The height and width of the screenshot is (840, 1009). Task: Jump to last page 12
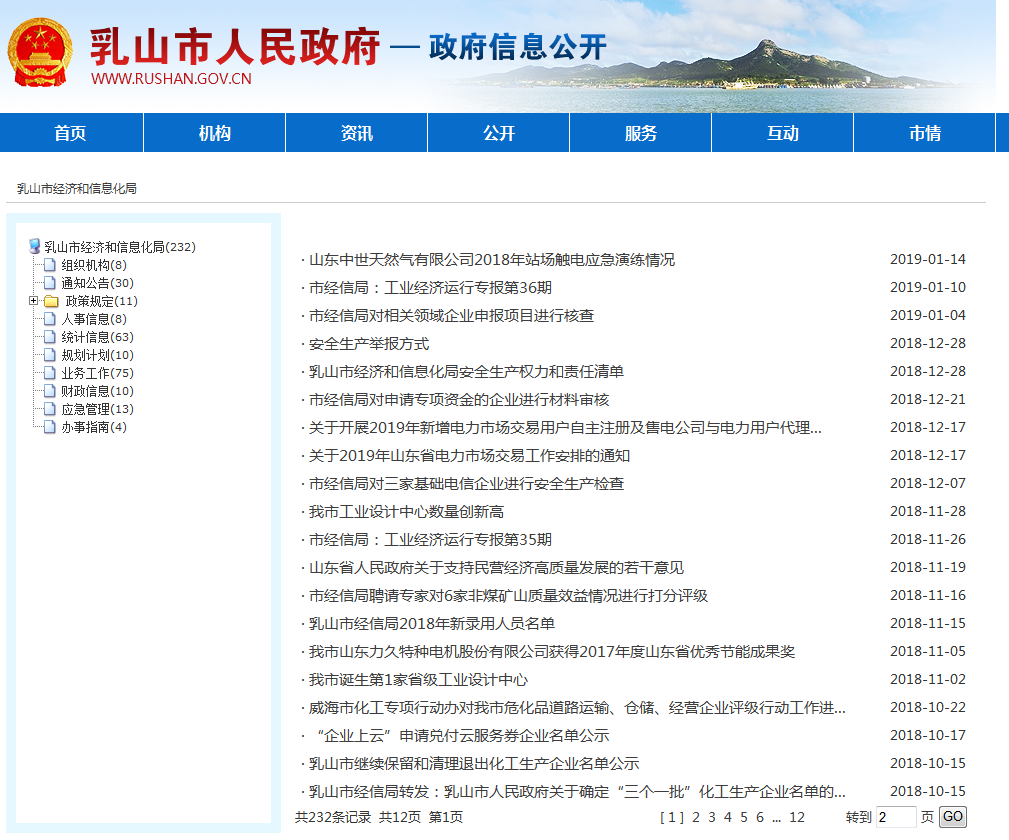pyautogui.click(x=796, y=817)
